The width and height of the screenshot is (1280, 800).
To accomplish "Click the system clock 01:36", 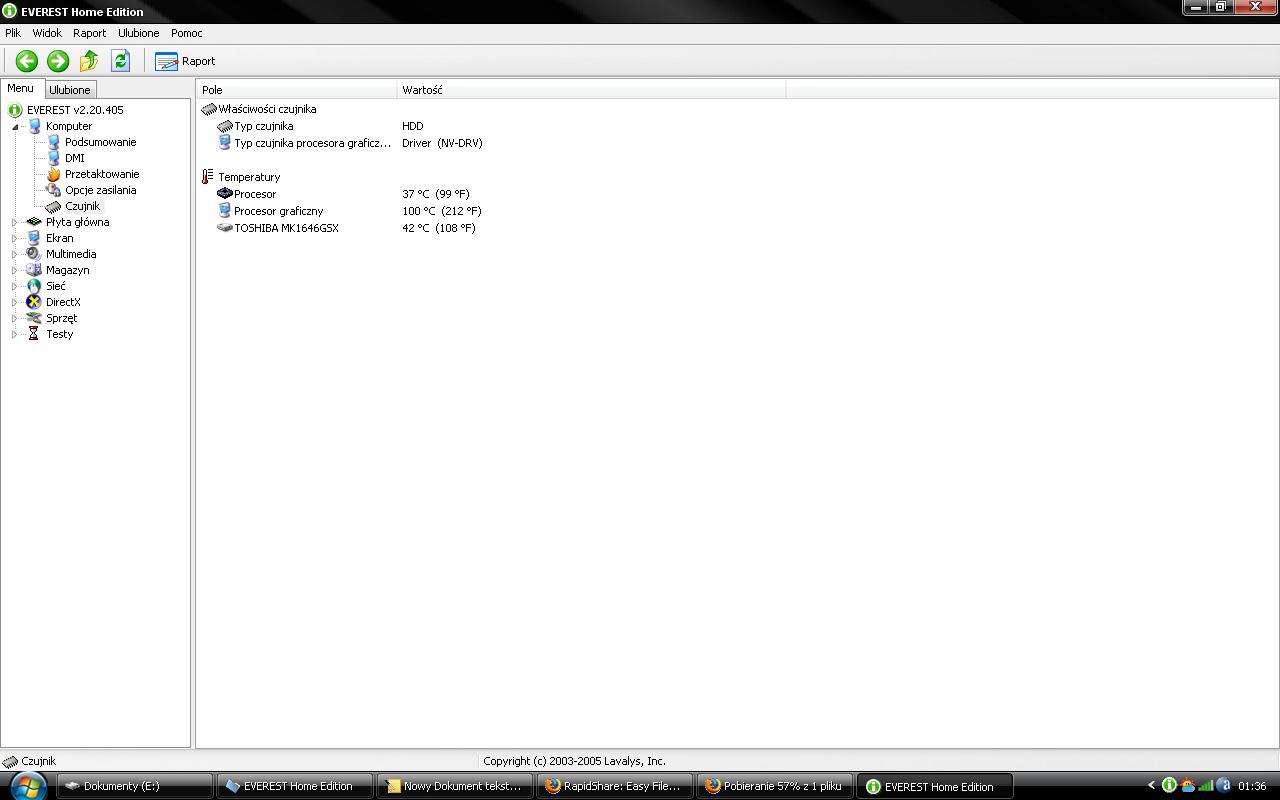I will point(1252,786).
